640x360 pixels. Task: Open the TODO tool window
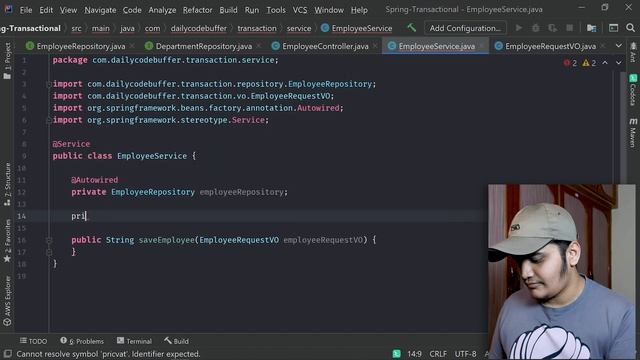33,341
